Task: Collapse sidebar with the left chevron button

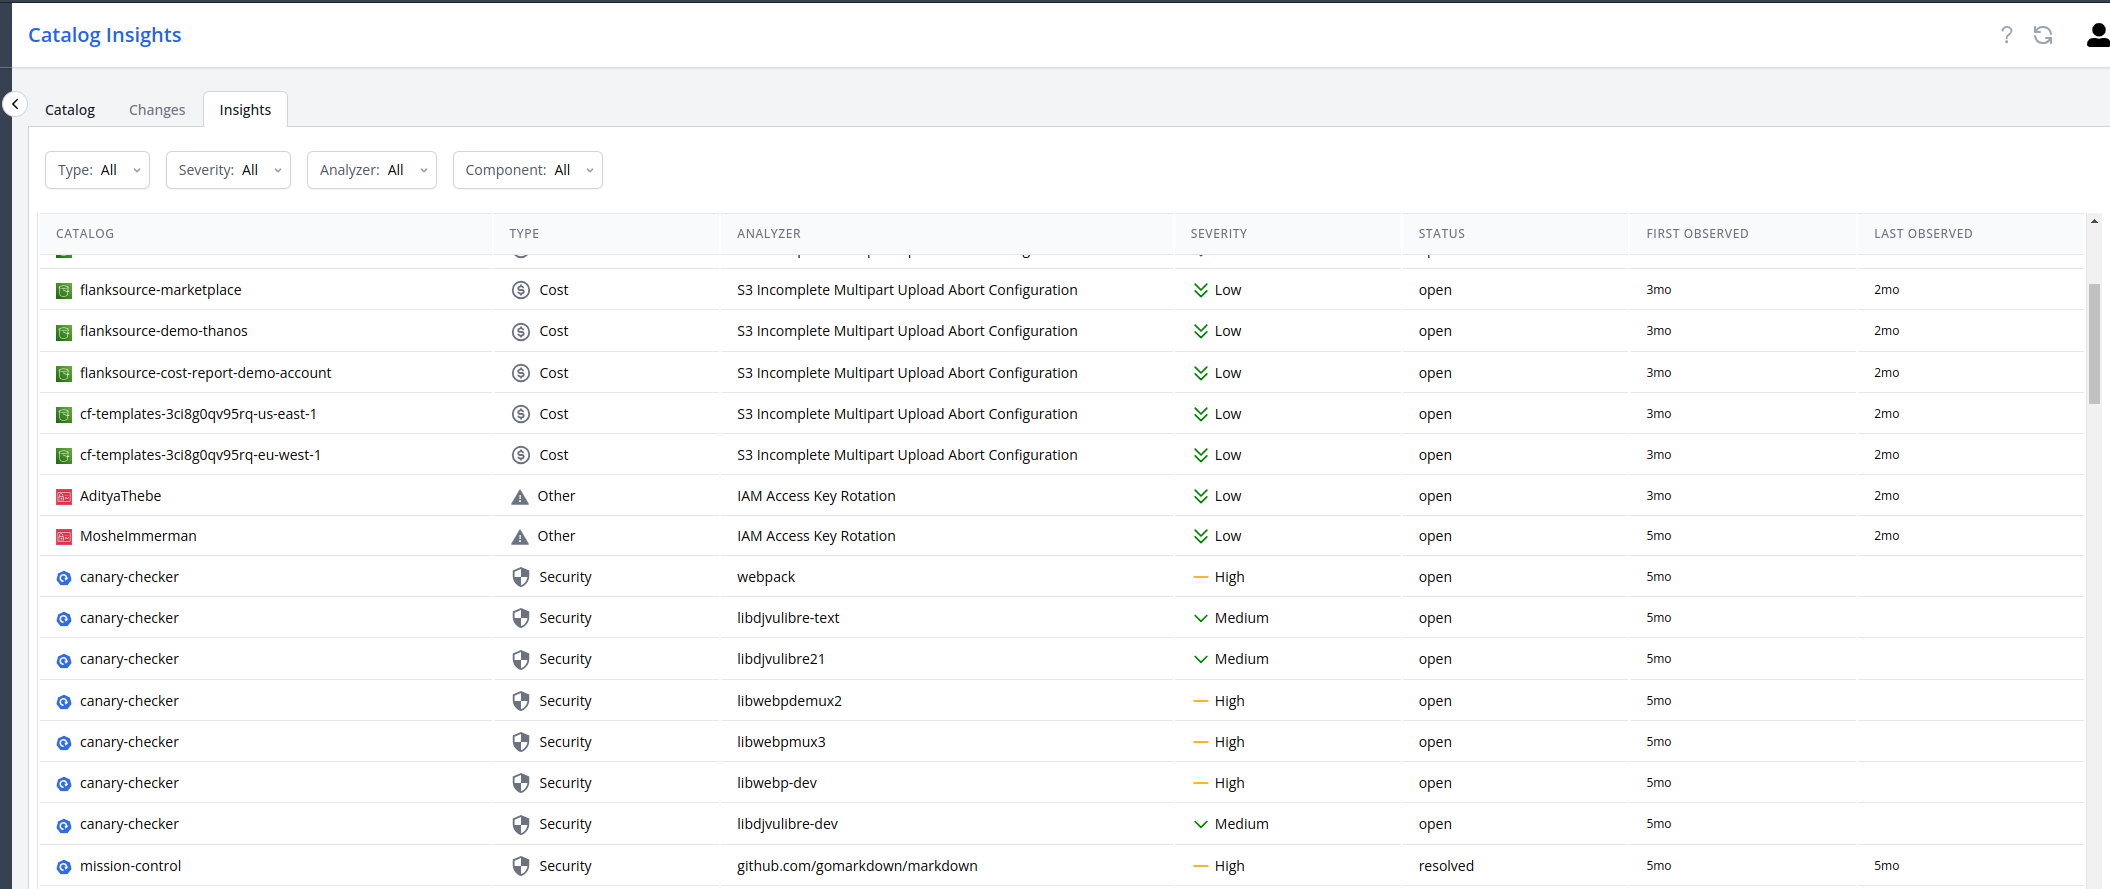Action: click(15, 104)
